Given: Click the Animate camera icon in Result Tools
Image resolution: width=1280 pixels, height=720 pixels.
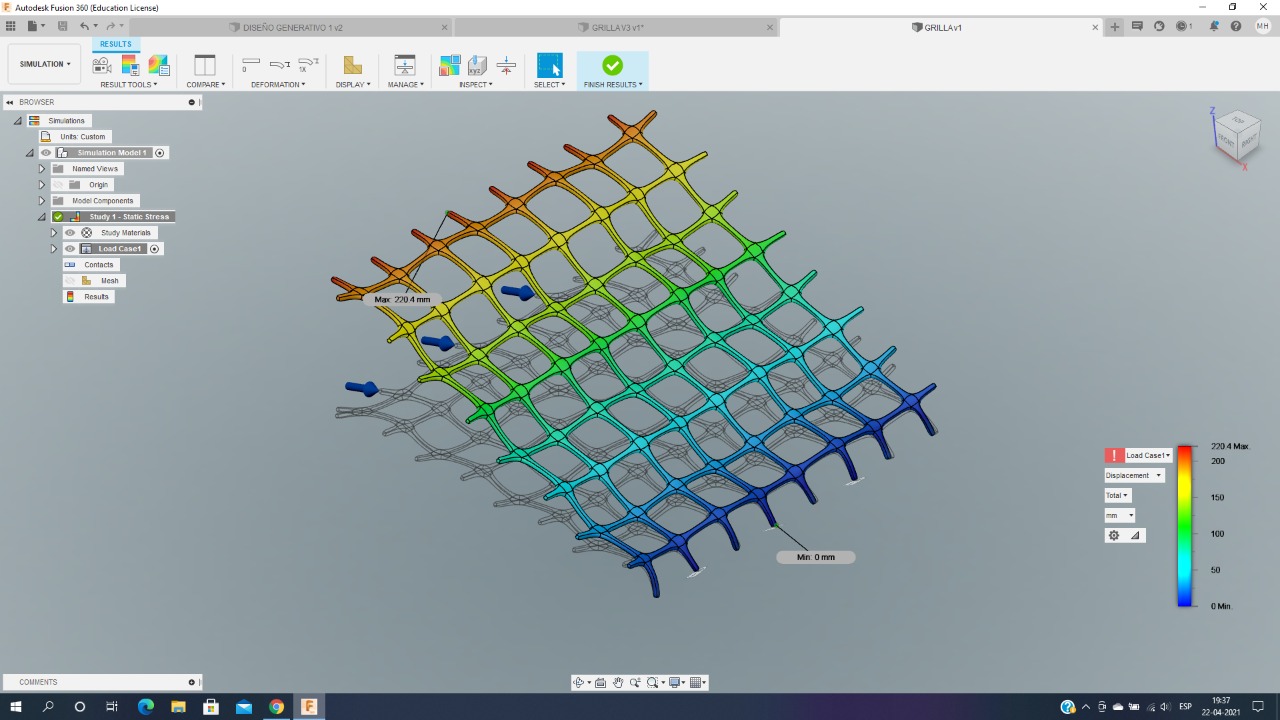Looking at the screenshot, I should [x=102, y=66].
